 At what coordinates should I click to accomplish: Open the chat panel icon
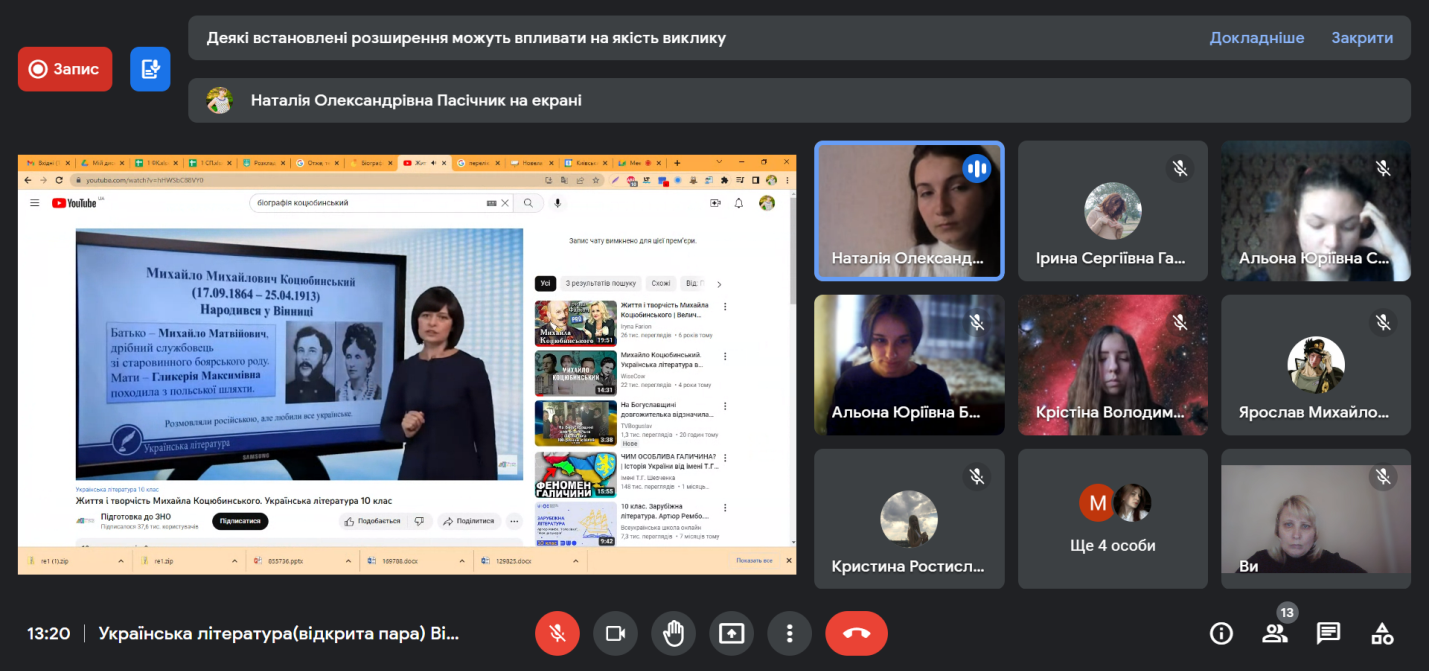pyautogui.click(x=1328, y=633)
